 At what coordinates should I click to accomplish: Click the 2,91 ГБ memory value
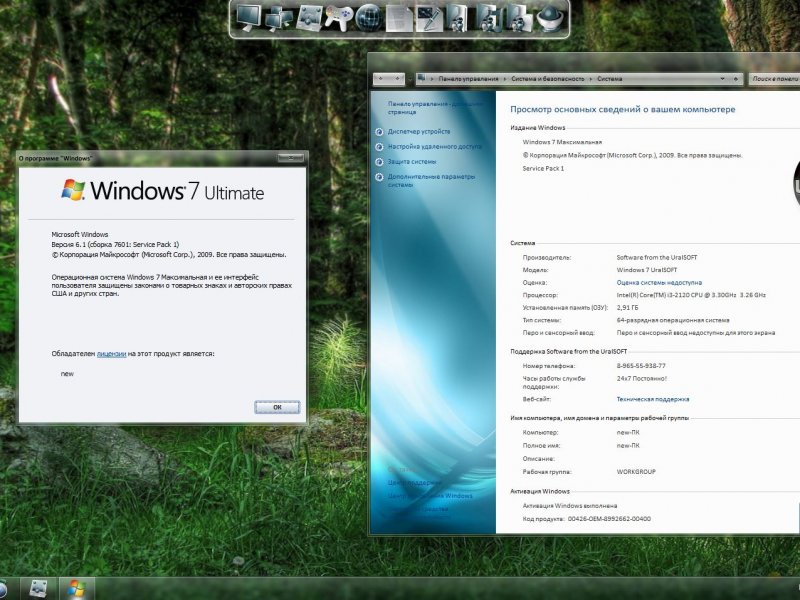coord(627,308)
